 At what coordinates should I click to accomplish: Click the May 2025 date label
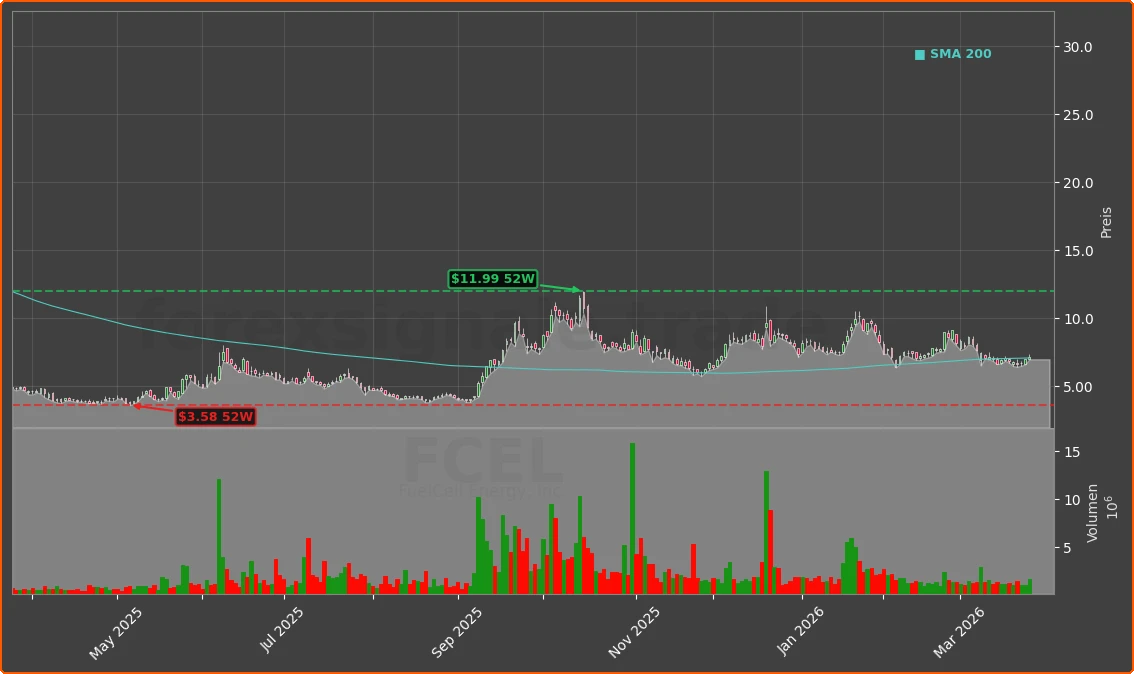tap(116, 634)
